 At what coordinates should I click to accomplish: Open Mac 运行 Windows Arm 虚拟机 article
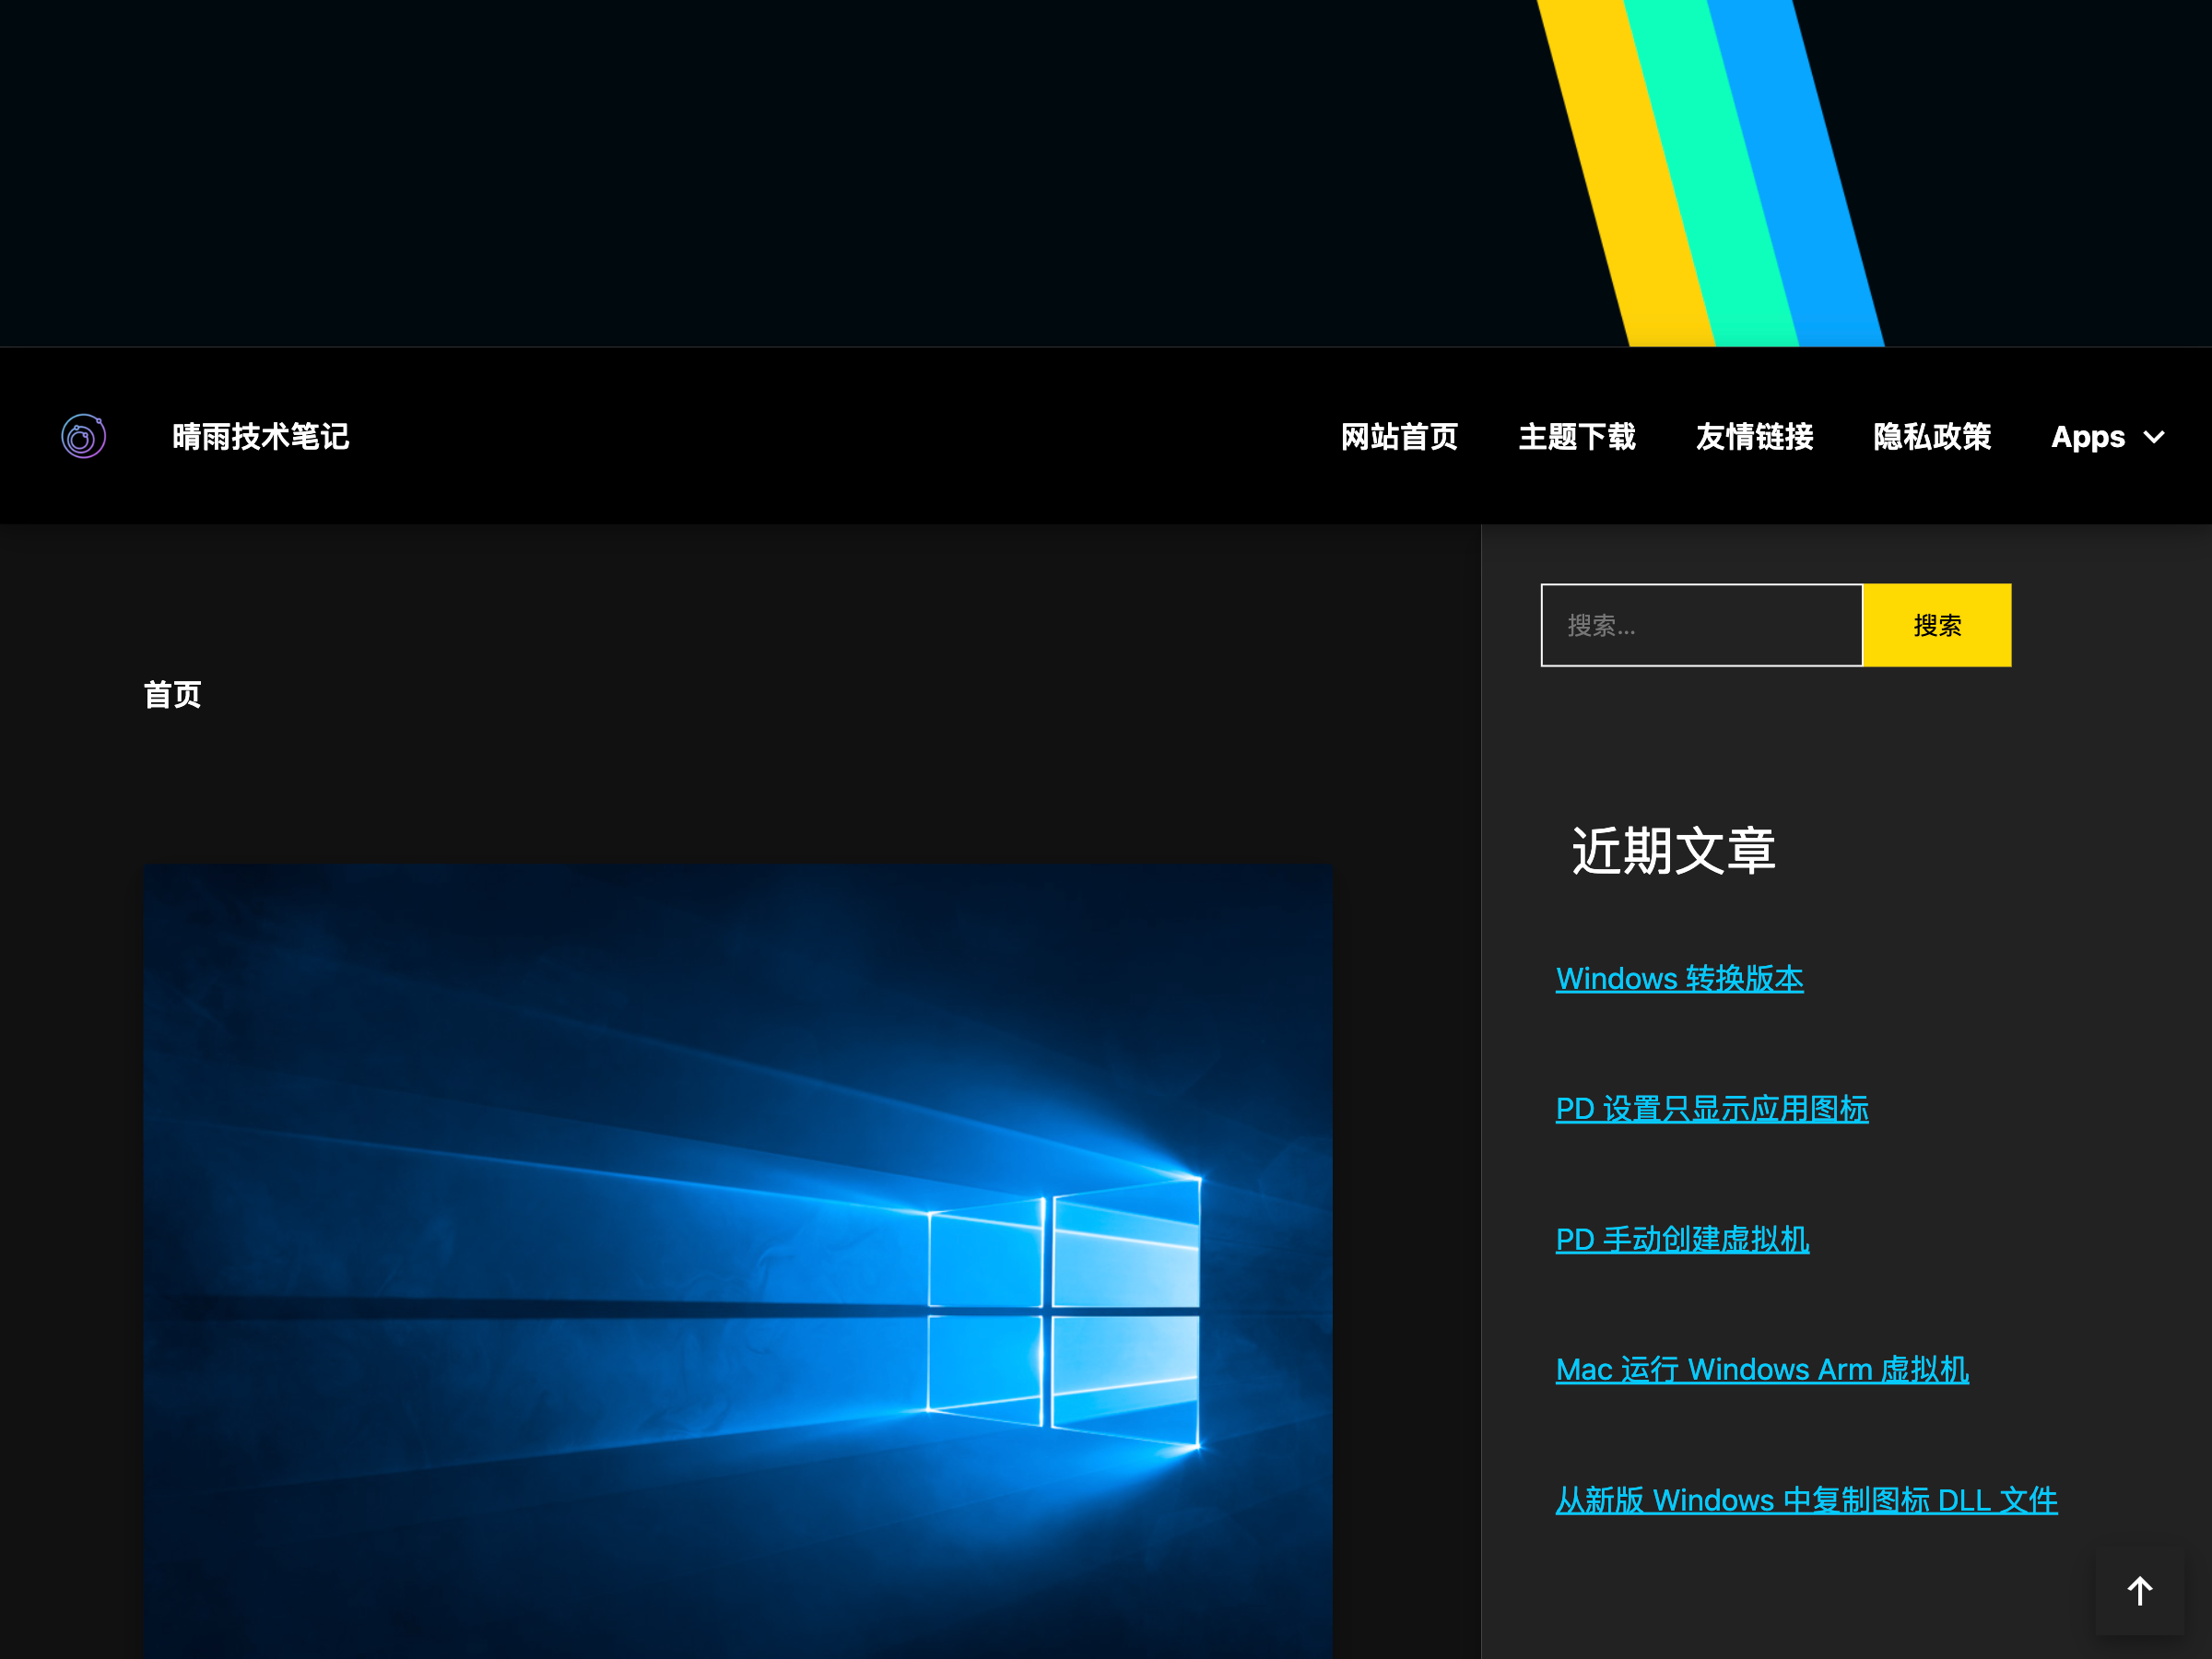pos(1761,1369)
